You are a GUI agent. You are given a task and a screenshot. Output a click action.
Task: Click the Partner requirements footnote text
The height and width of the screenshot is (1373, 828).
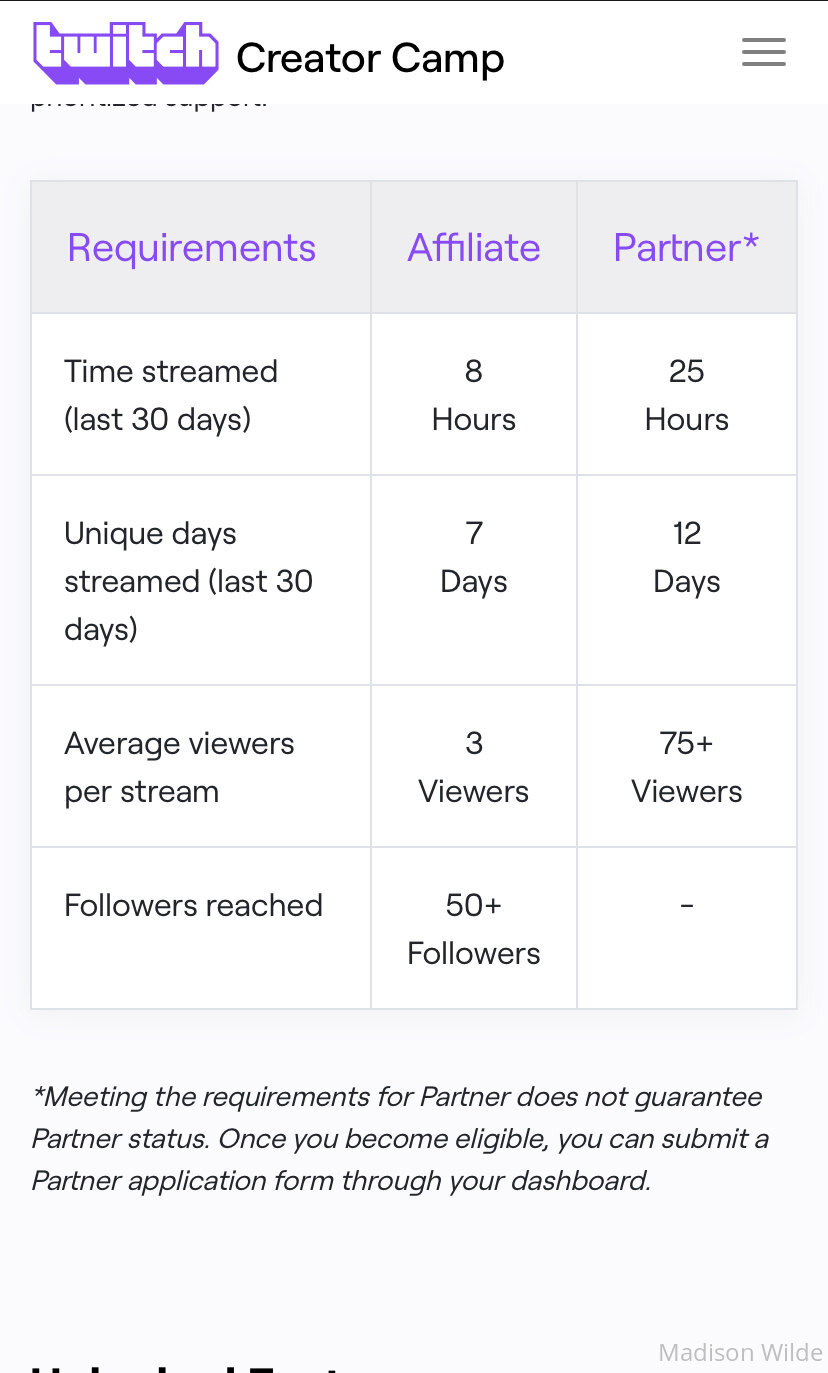coord(400,1138)
